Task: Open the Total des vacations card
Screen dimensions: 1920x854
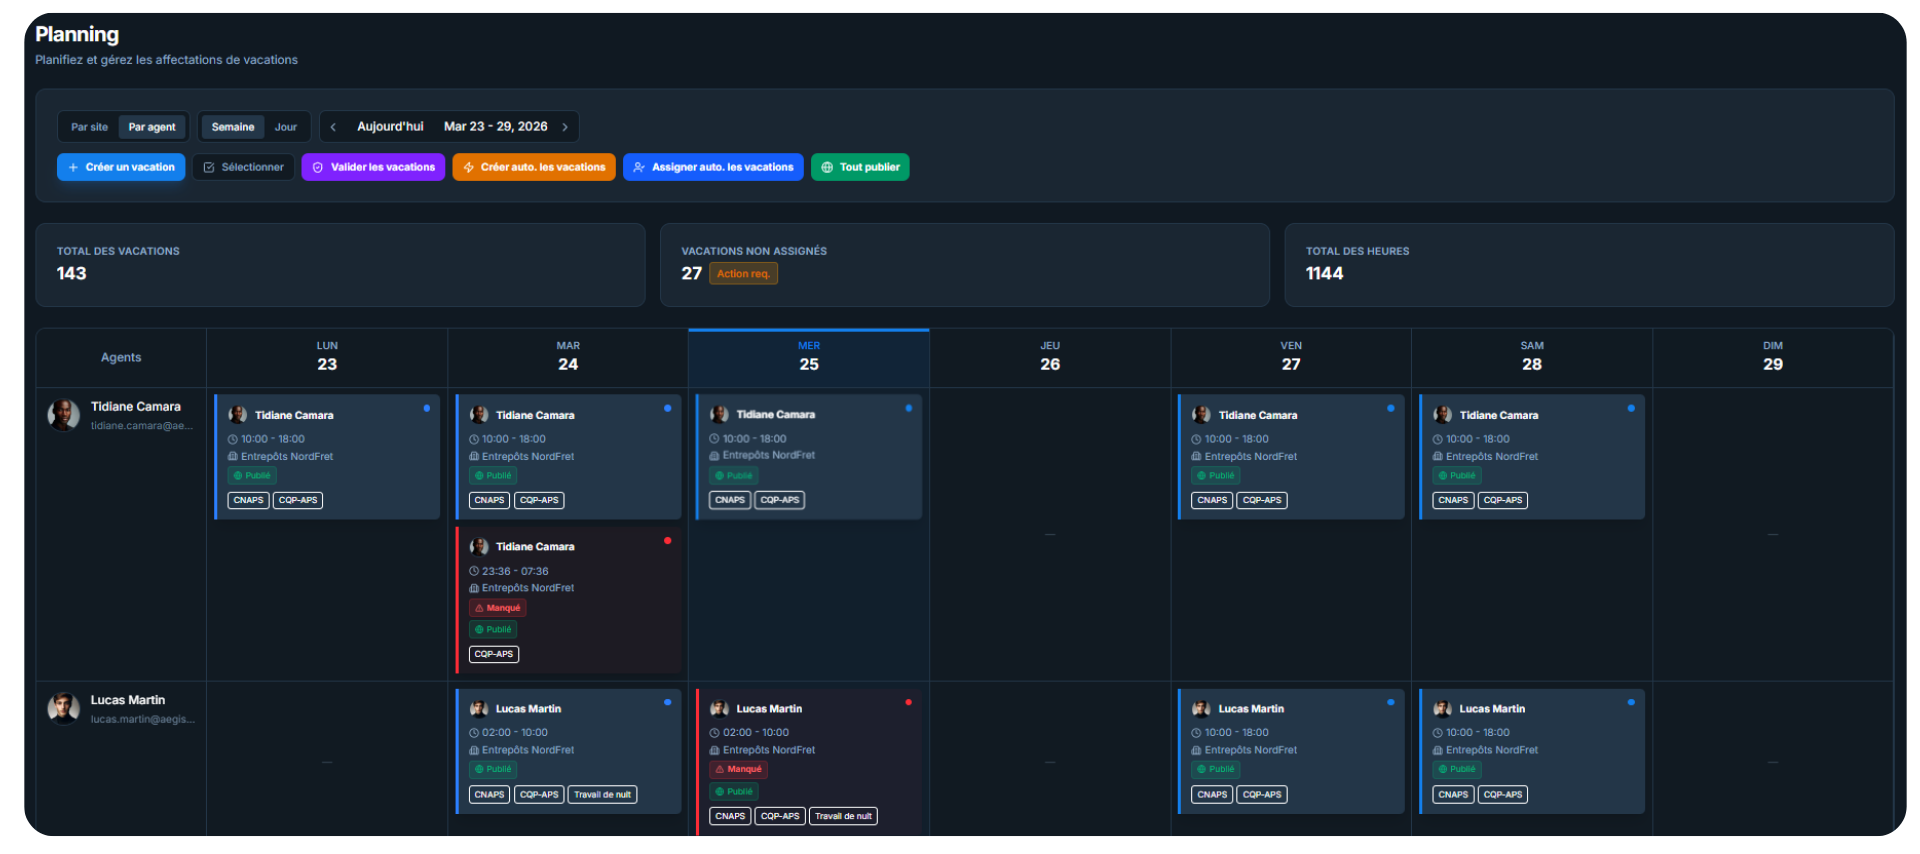Action: pyautogui.click(x=340, y=265)
